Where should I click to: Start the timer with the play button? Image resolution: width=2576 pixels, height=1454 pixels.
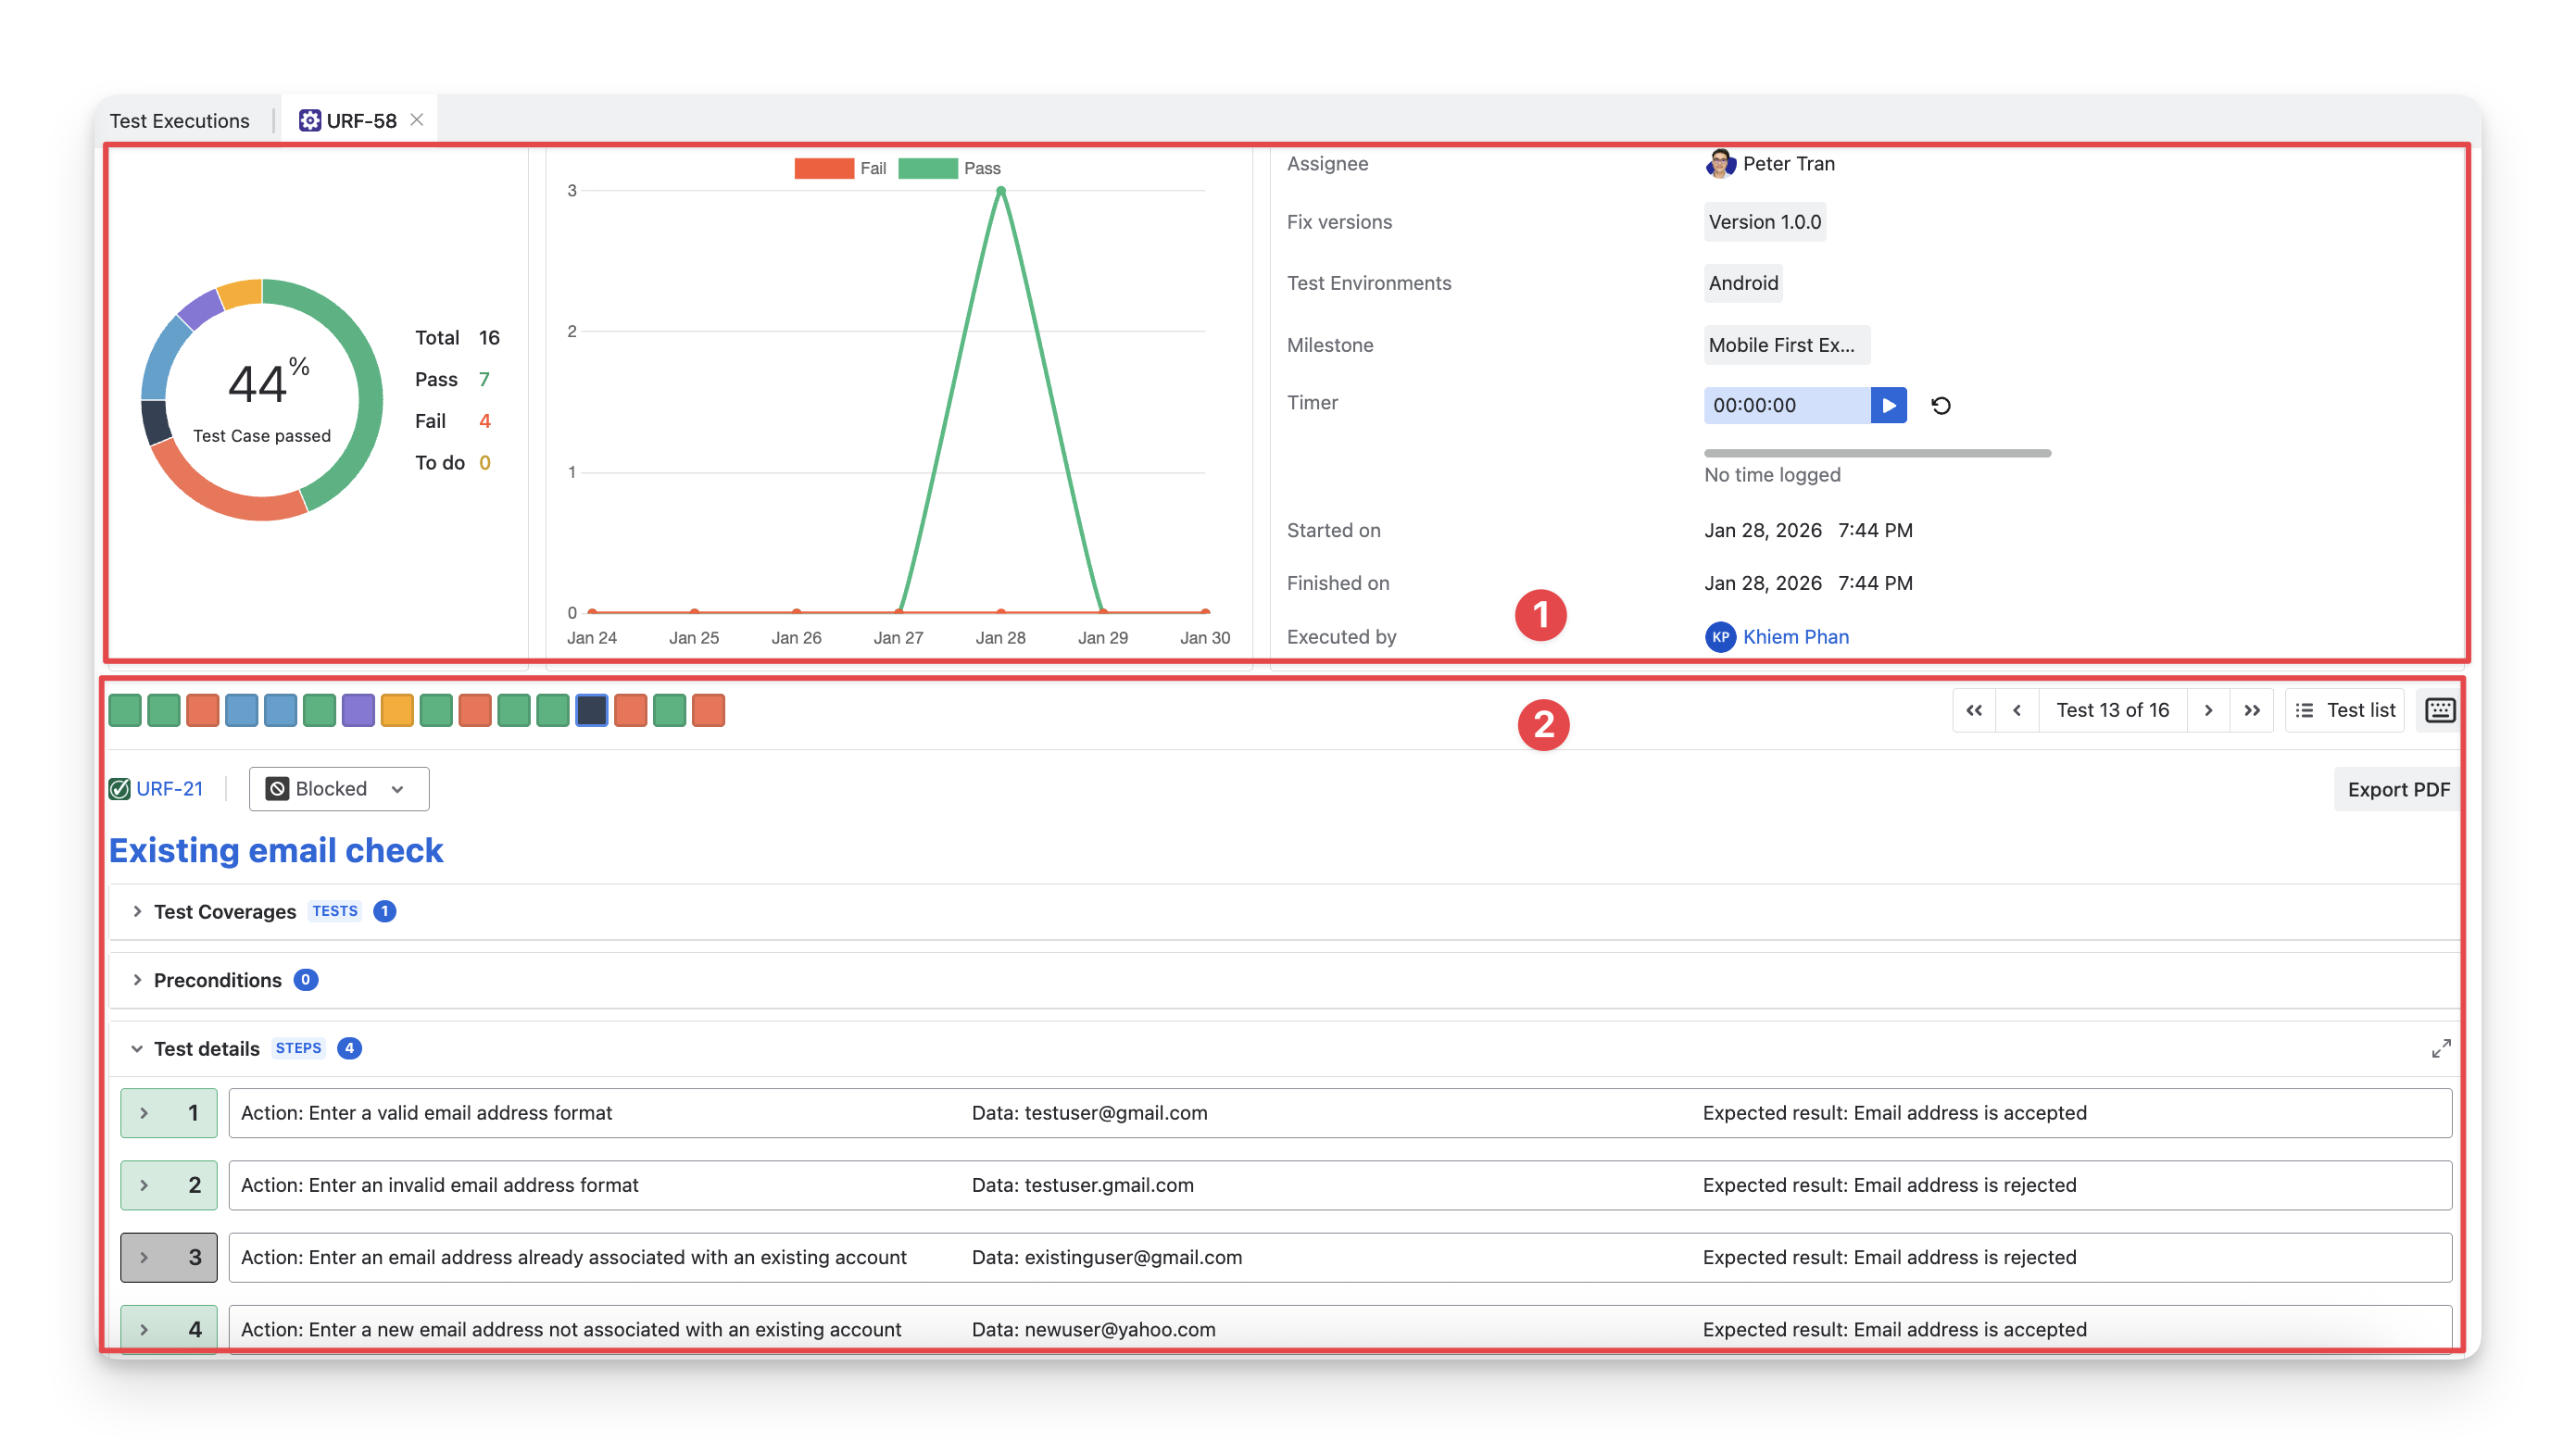(x=1888, y=405)
